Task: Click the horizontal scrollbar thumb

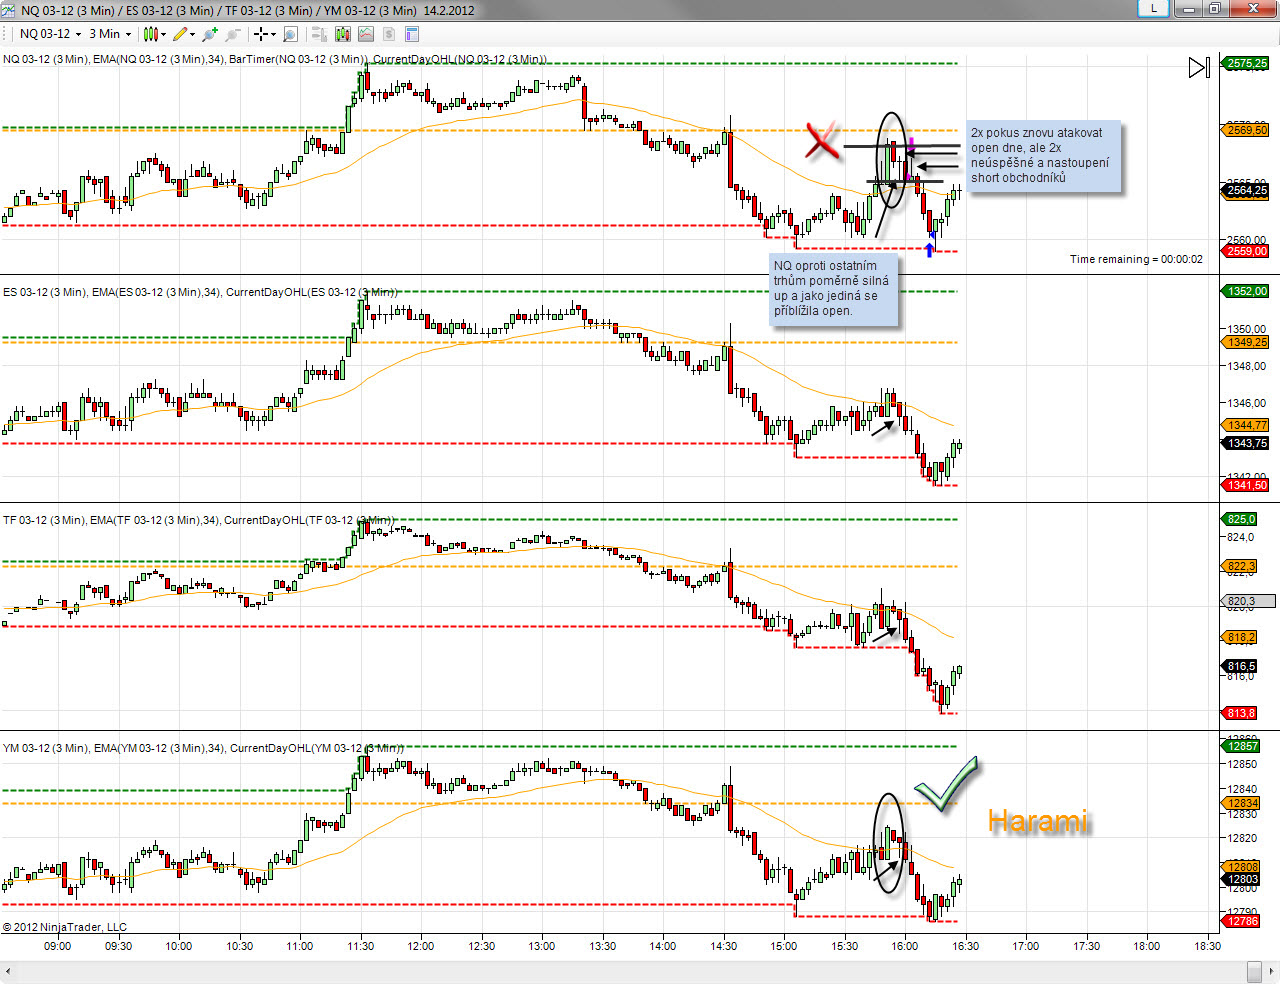Action: [1254, 972]
